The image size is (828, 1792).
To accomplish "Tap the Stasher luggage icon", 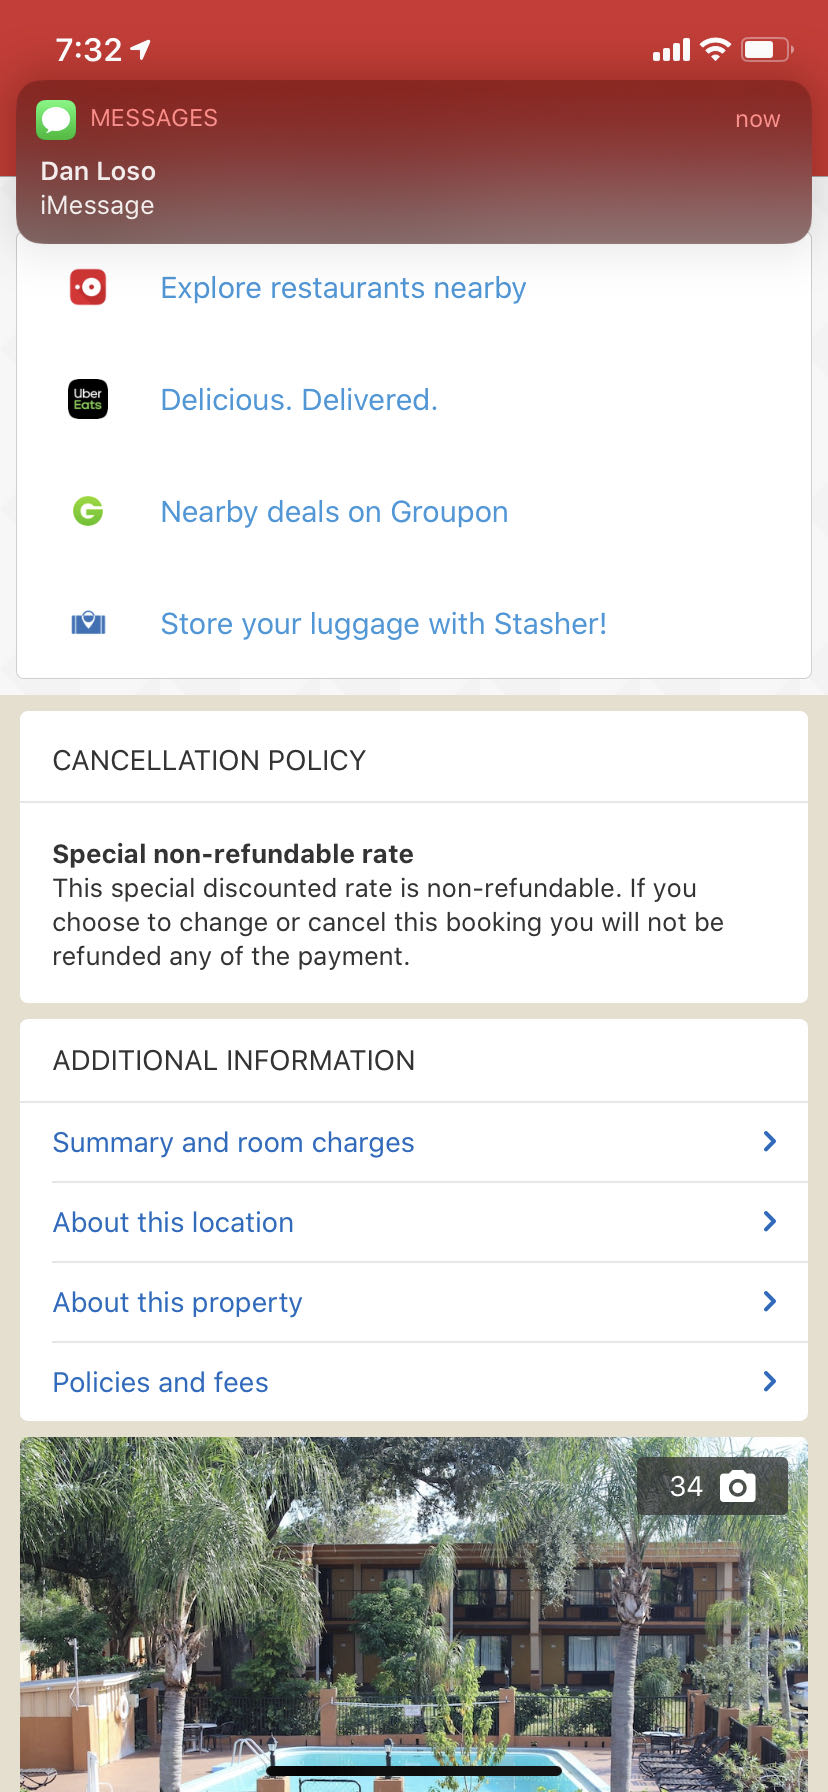I will tap(88, 624).
